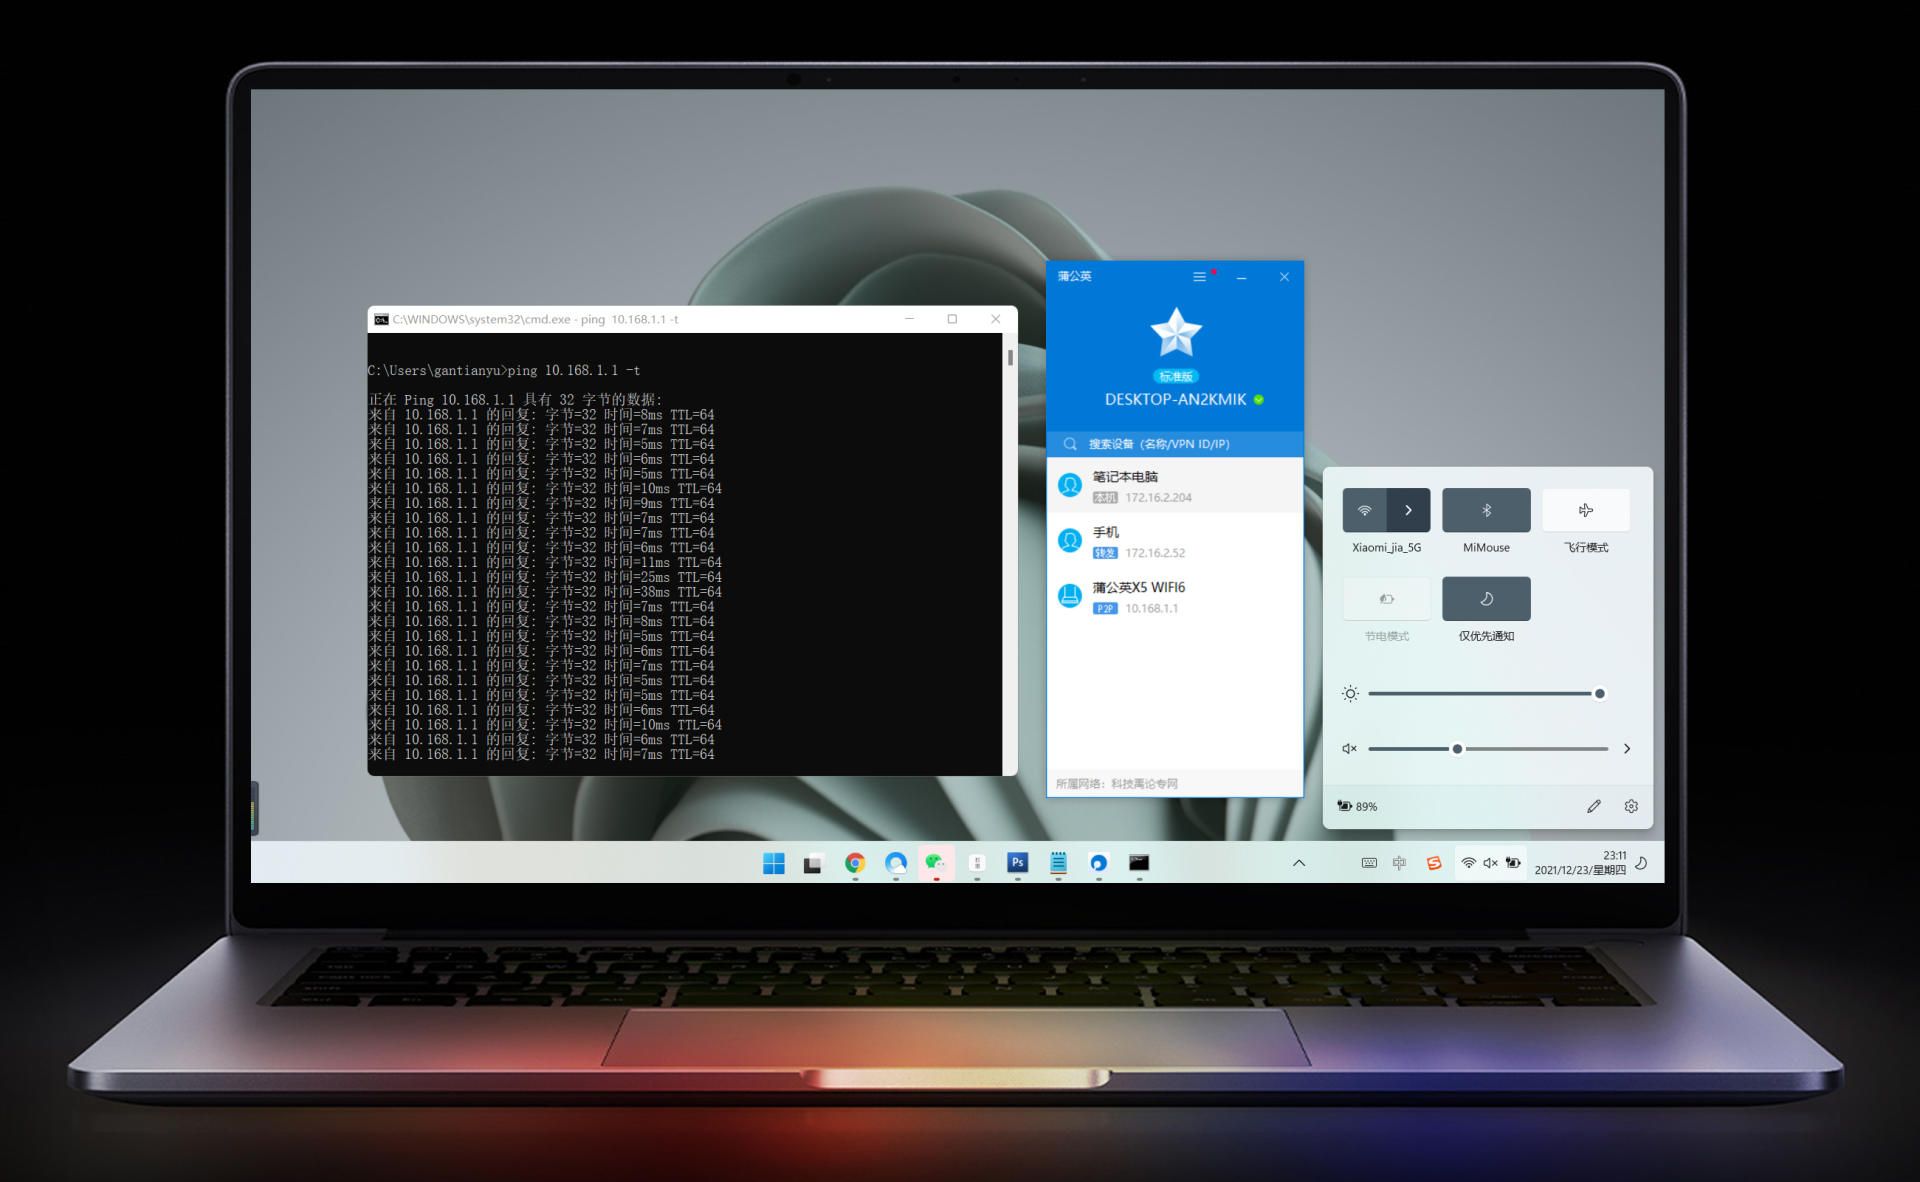Viewport: 1920px width, 1182px height.
Task: Click the battery tray icon
Action: coord(1513,862)
